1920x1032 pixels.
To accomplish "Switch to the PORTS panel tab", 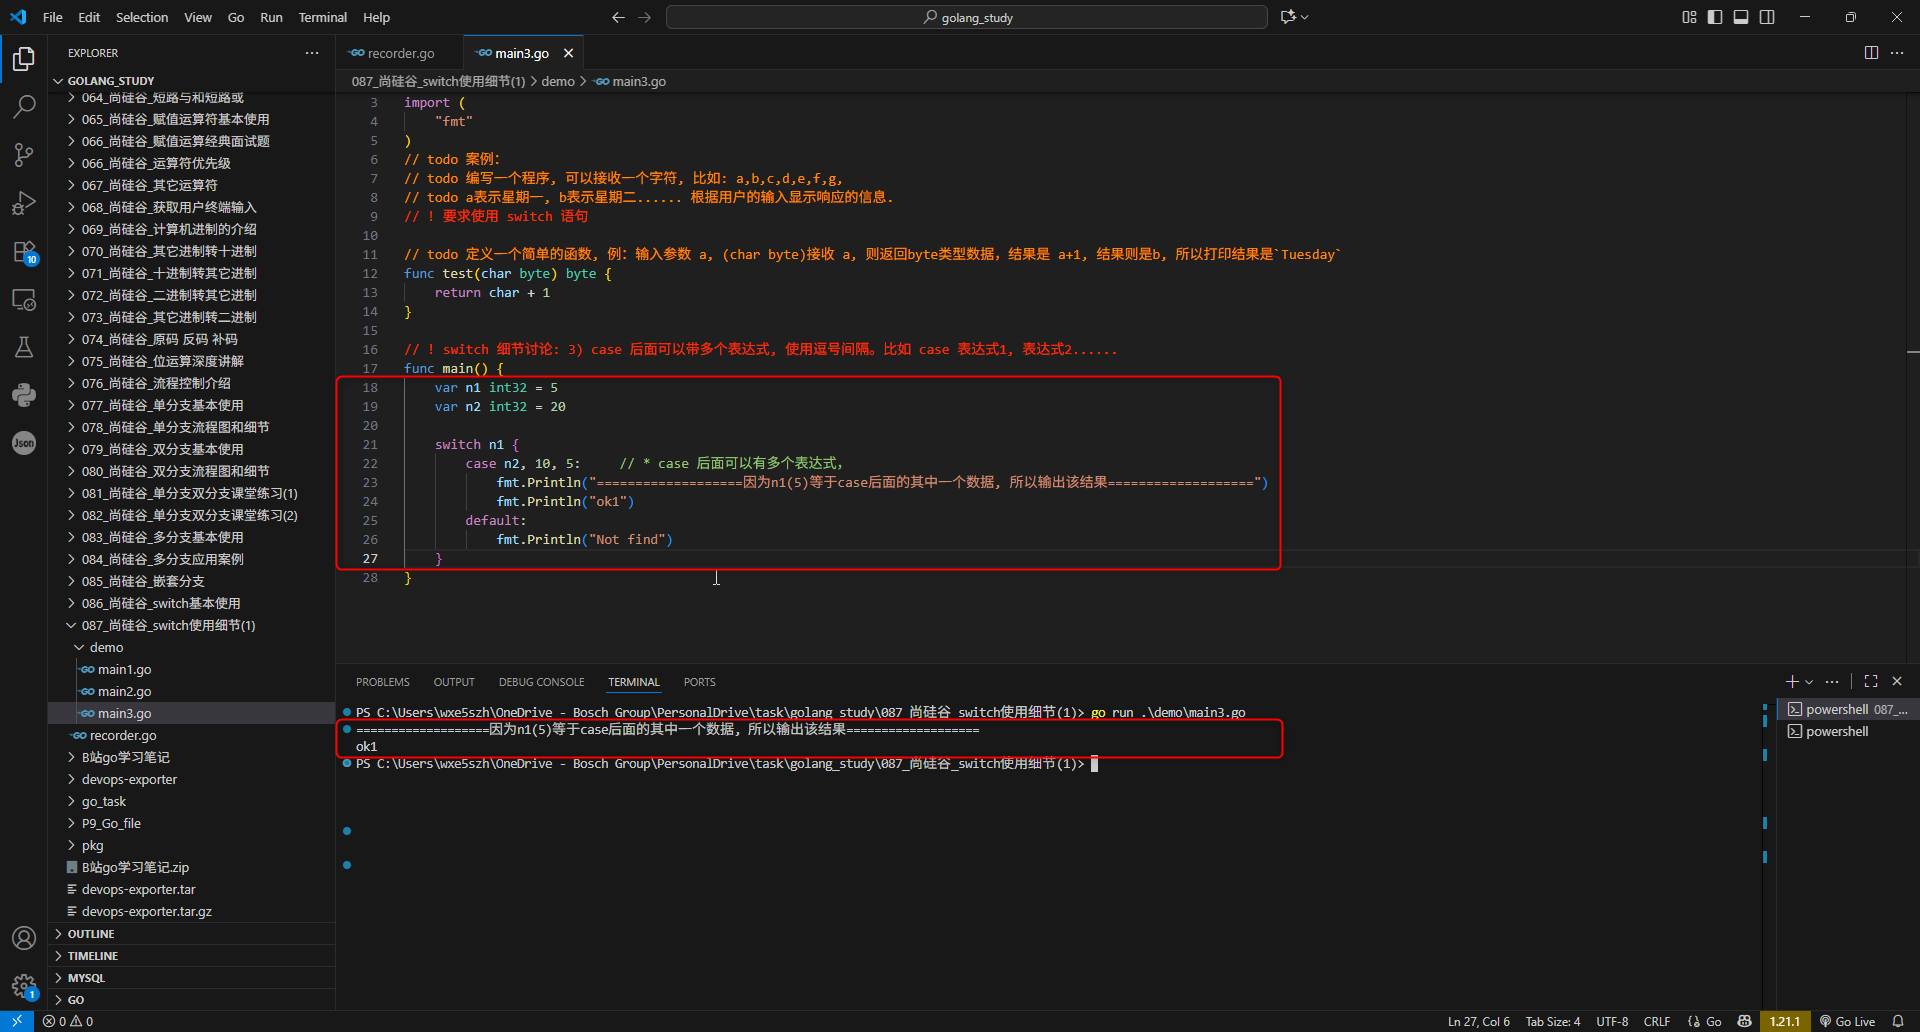I will click(700, 682).
